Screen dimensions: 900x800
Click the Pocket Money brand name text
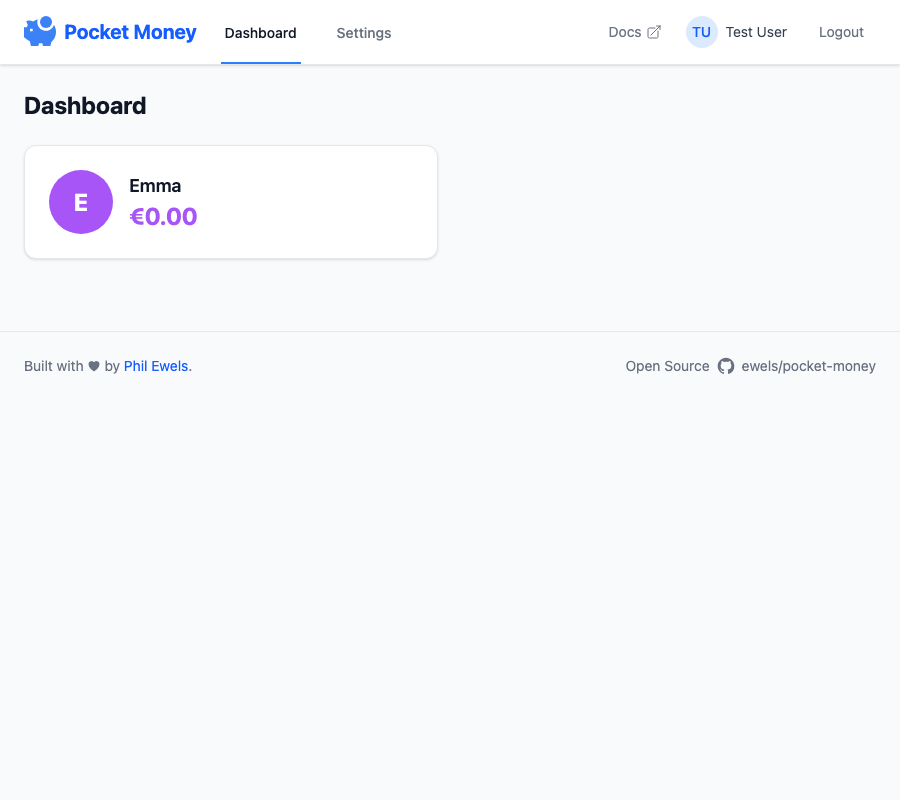point(130,31)
